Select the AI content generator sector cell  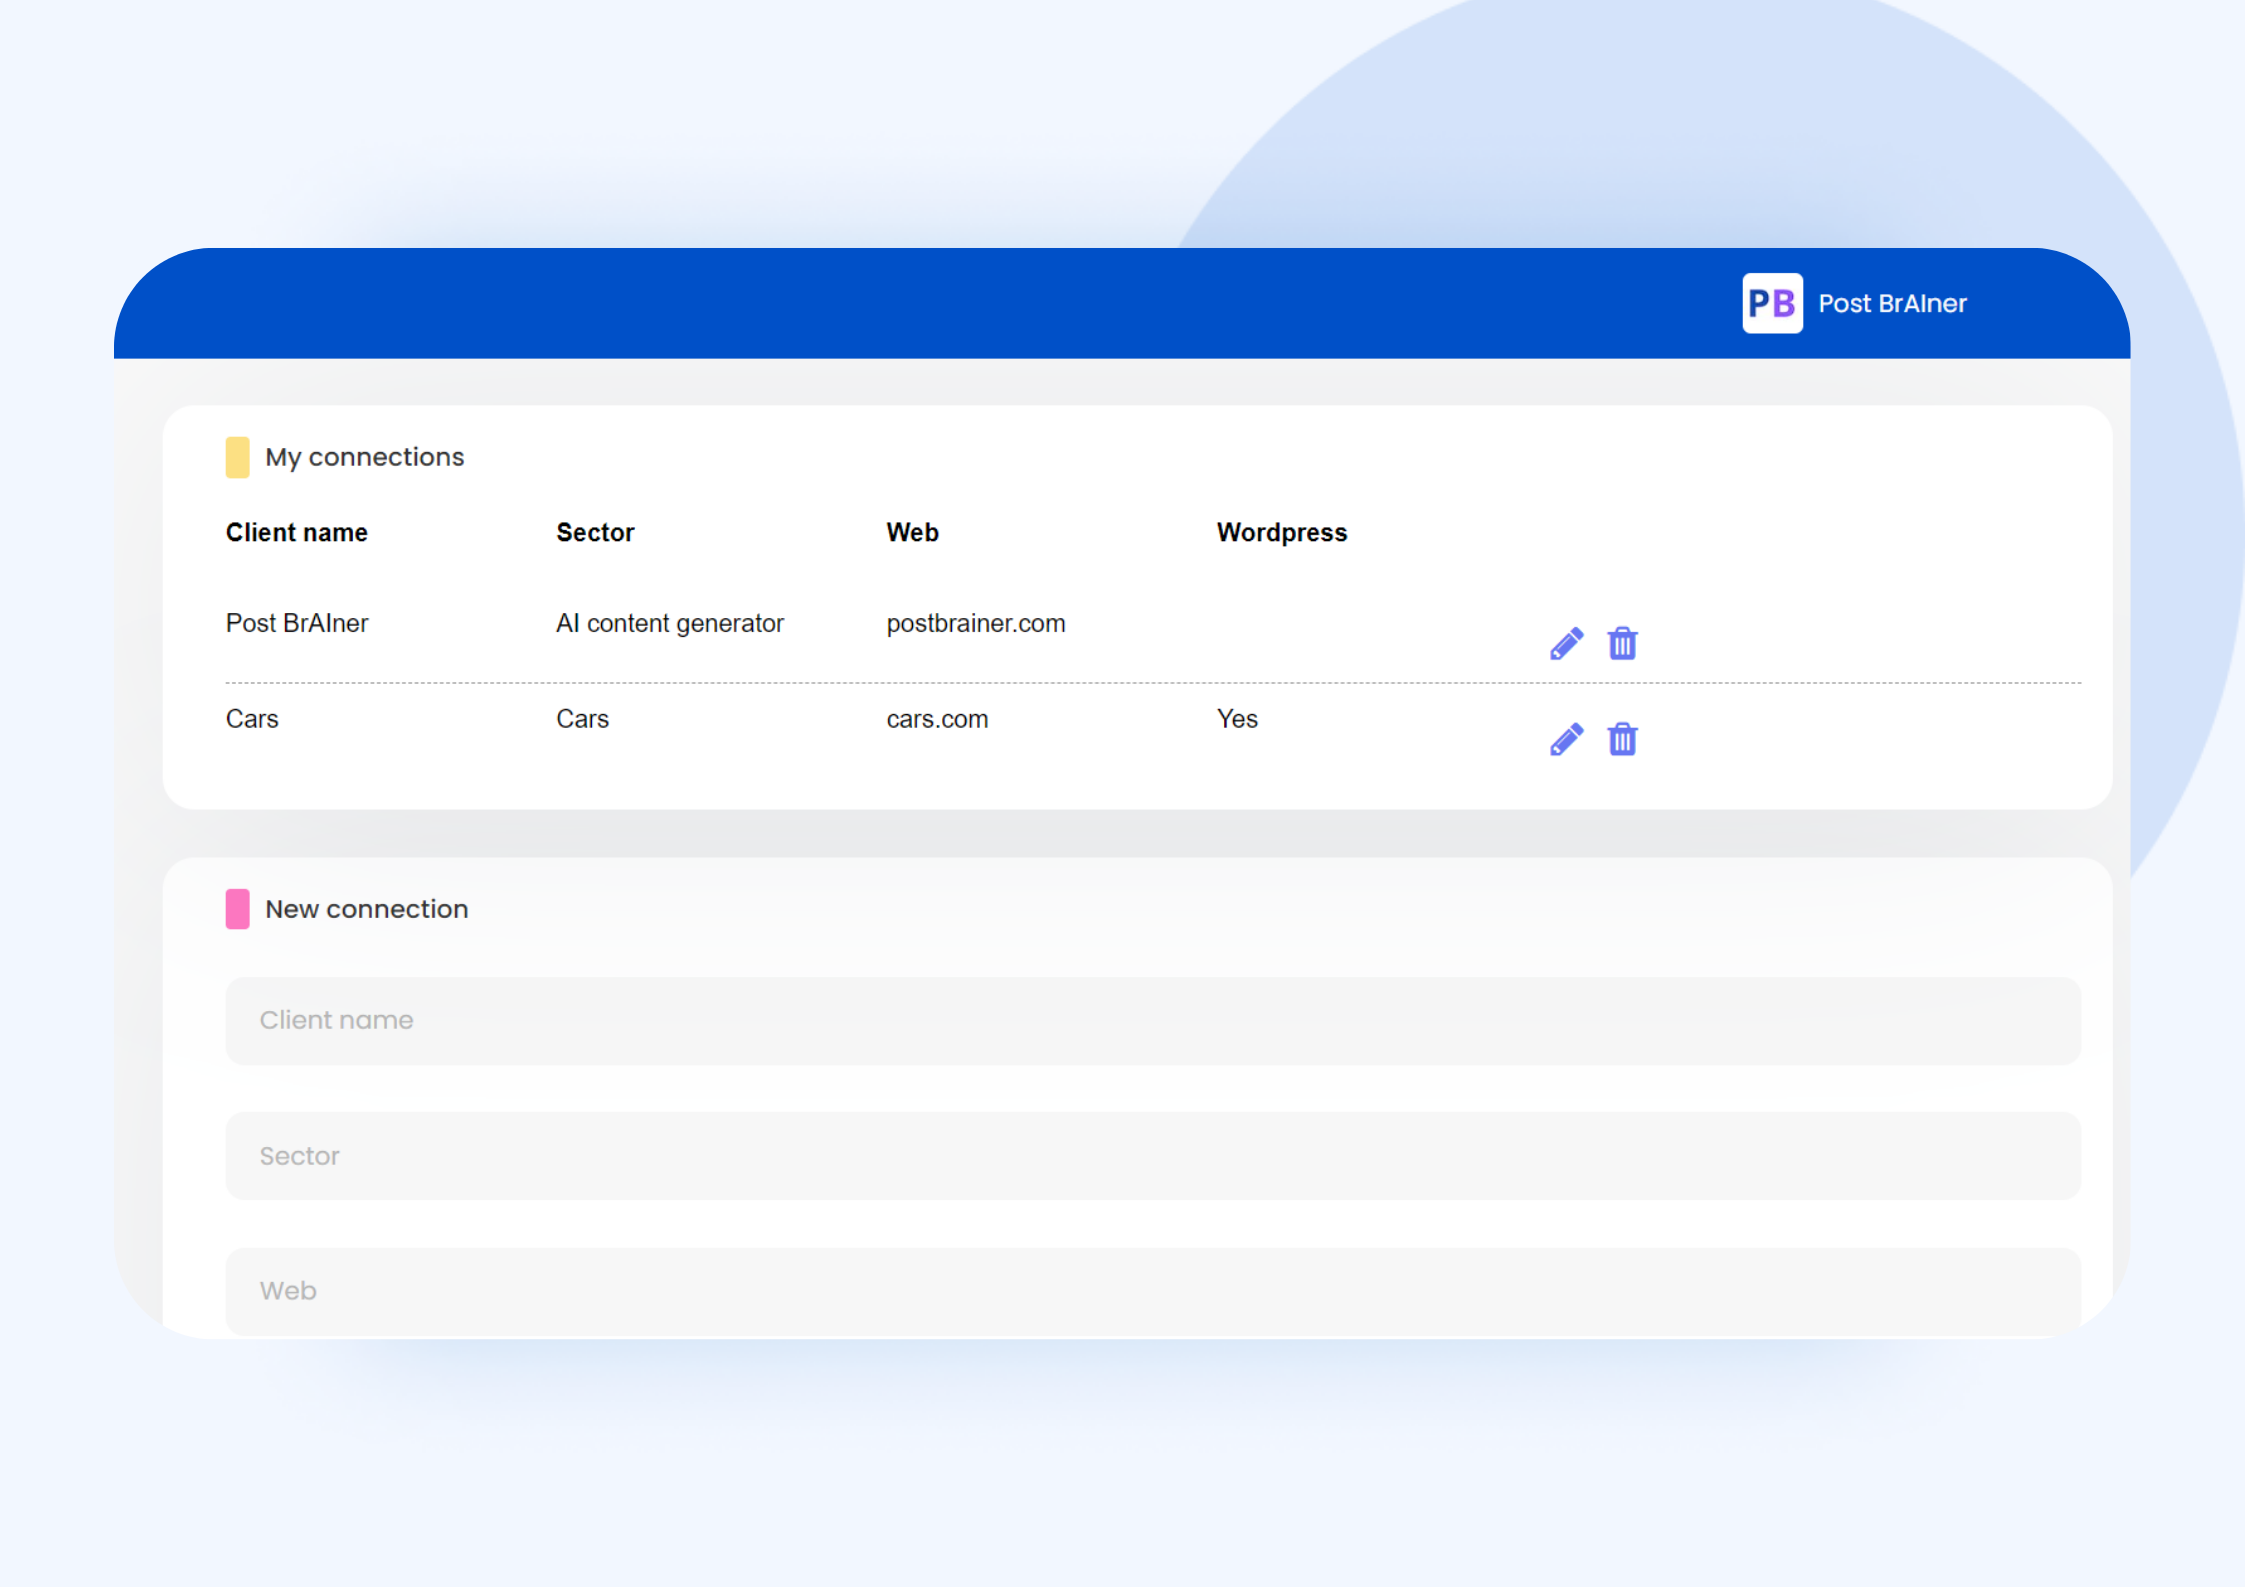[669, 623]
